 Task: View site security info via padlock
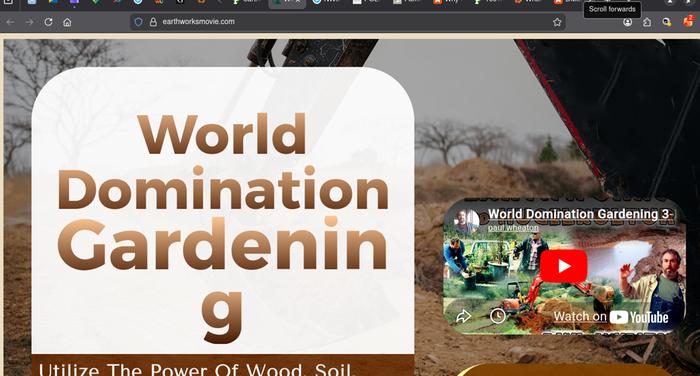pyautogui.click(x=153, y=22)
